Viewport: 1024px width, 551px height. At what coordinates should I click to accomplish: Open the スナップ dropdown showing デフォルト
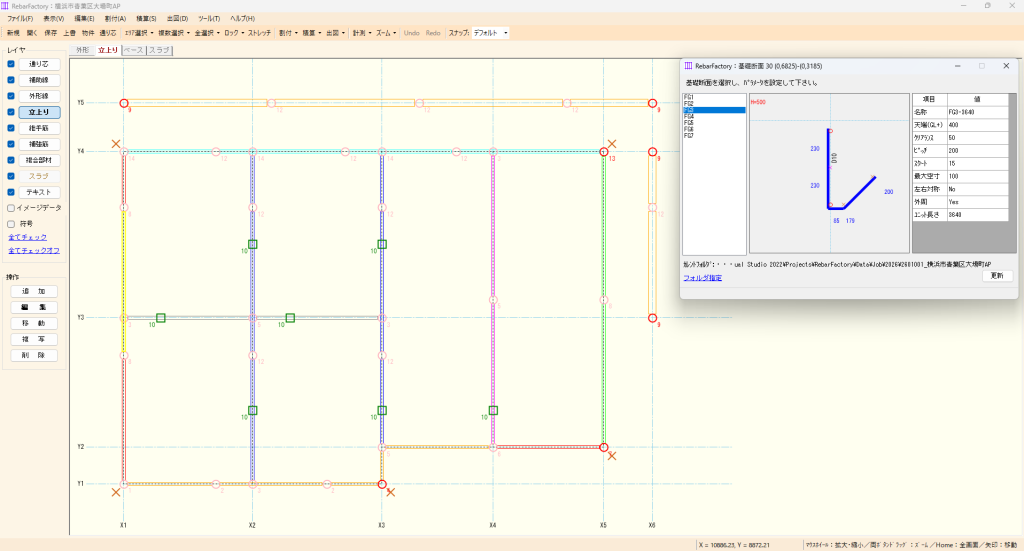[x=490, y=33]
